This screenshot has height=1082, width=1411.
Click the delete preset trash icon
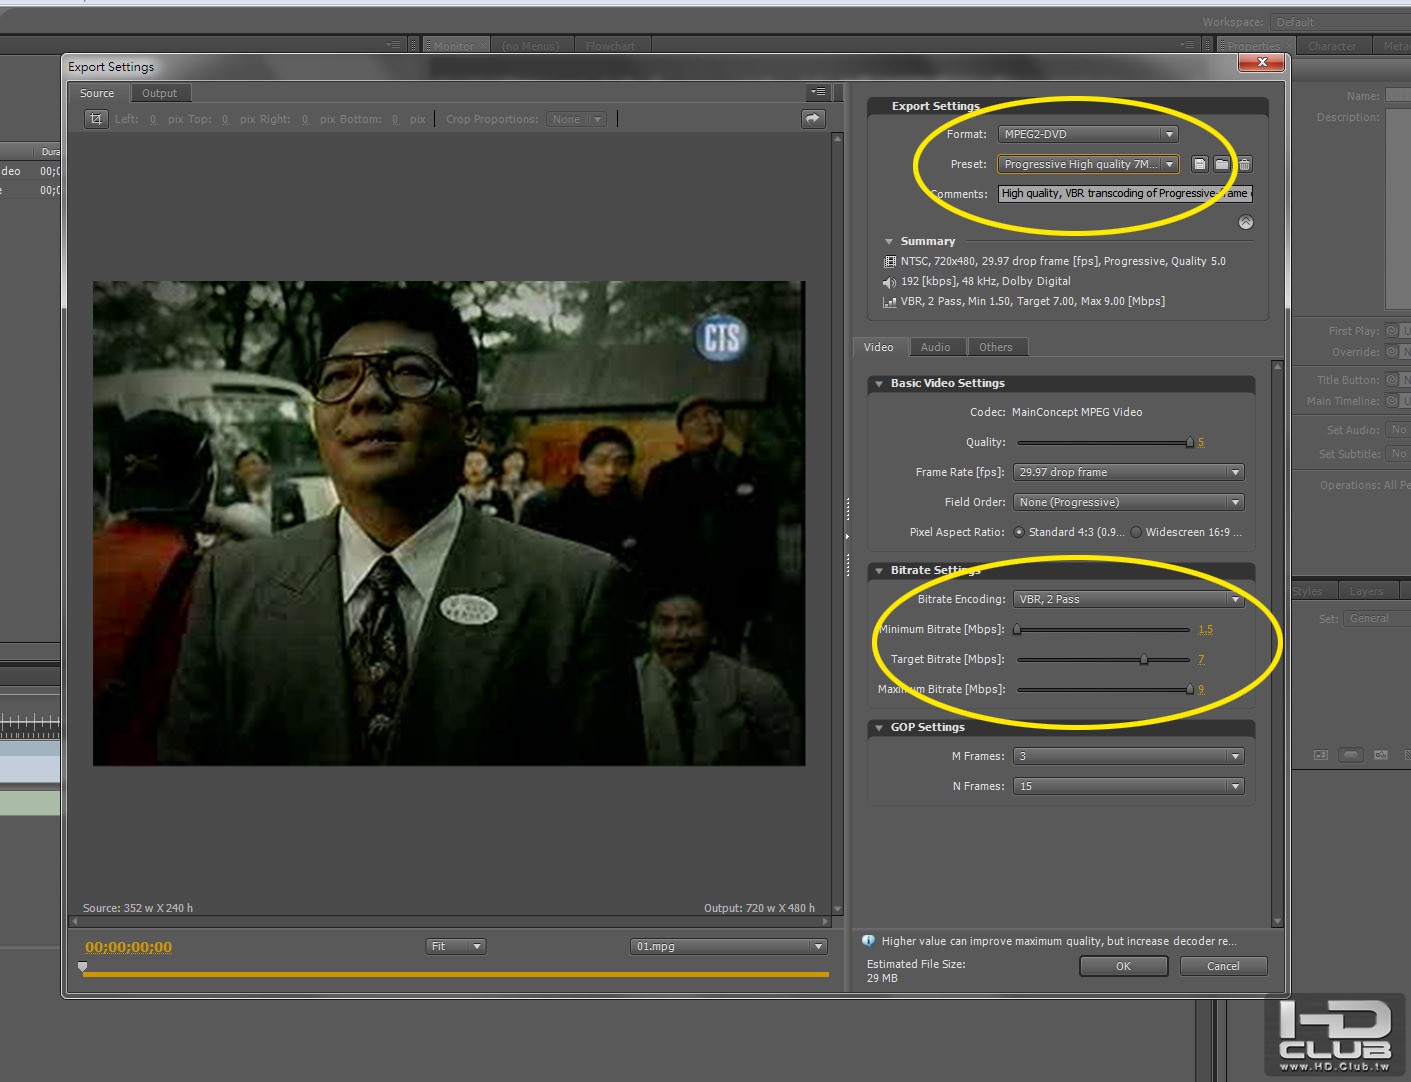1245,164
